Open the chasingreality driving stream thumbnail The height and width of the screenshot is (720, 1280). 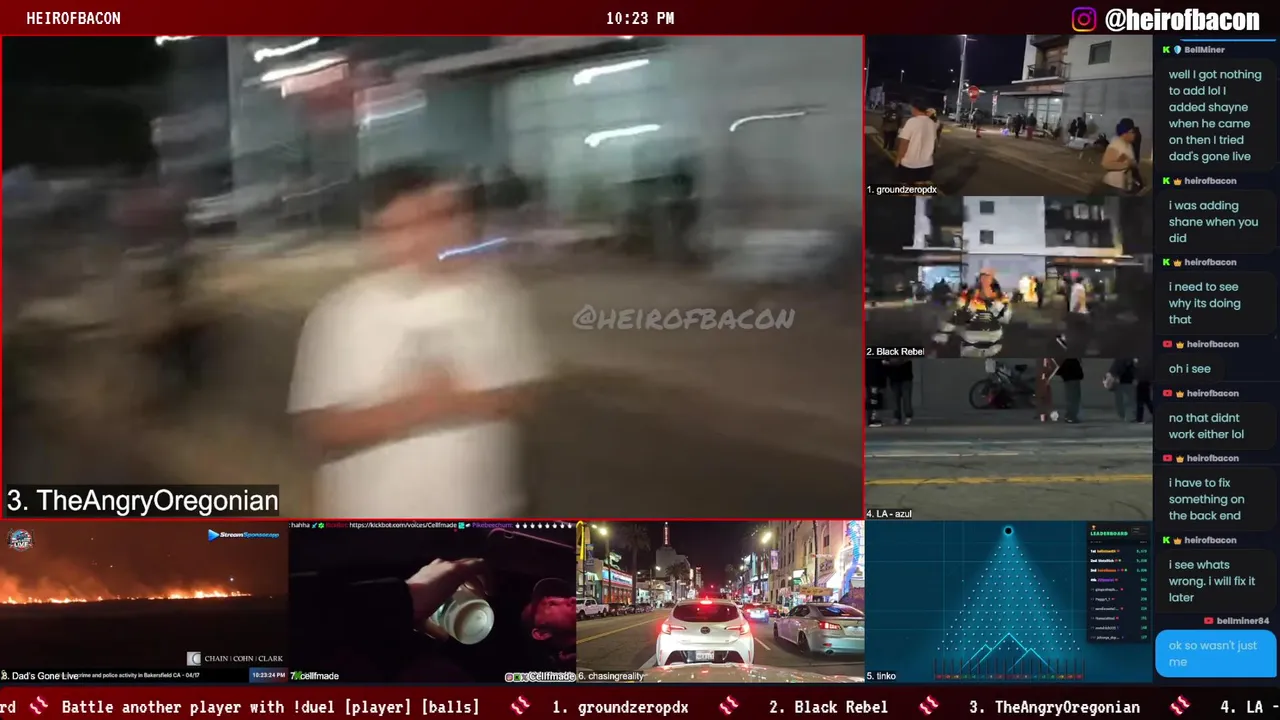[720, 601]
